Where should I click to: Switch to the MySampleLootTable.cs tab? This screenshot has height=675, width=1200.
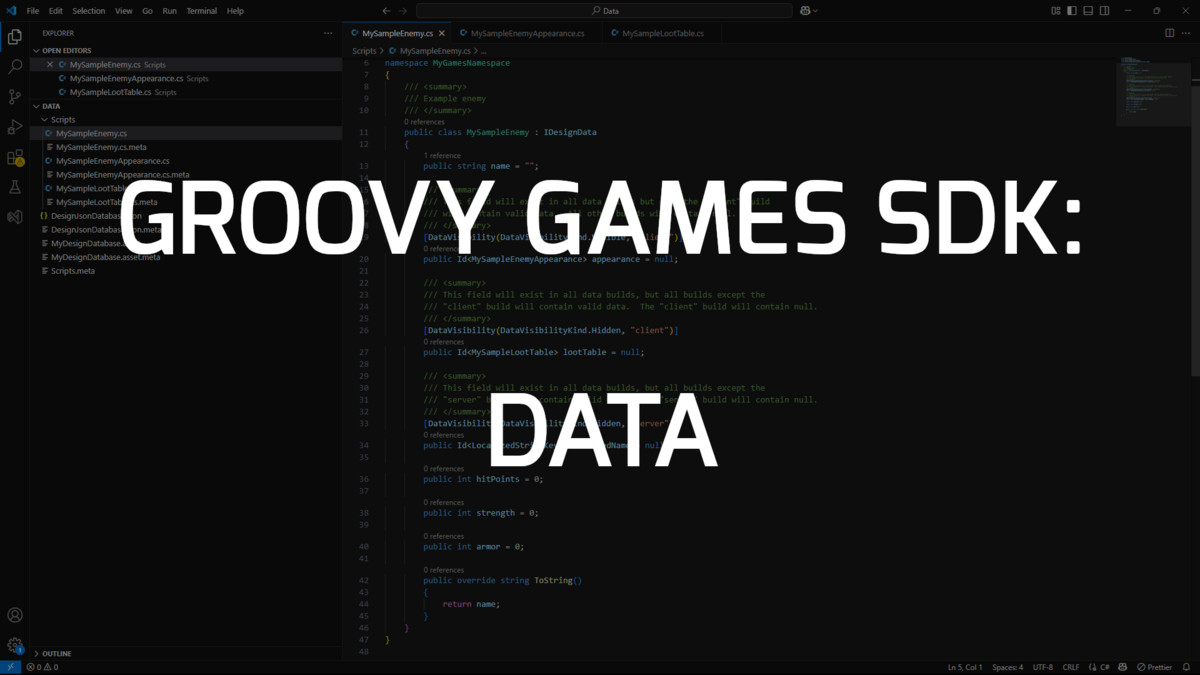(x=663, y=33)
